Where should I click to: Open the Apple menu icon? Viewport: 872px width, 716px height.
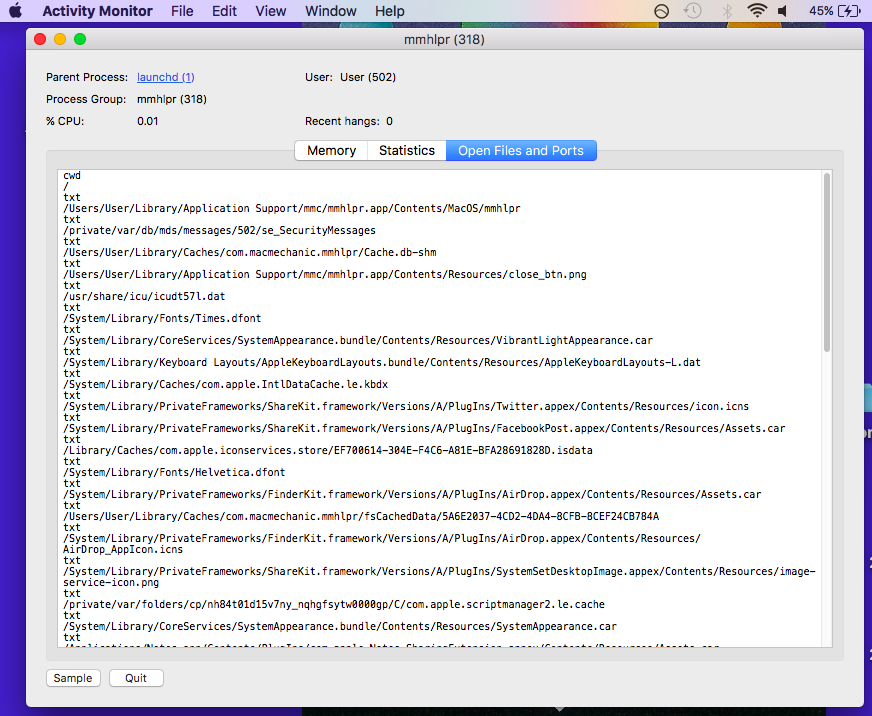click(15, 11)
